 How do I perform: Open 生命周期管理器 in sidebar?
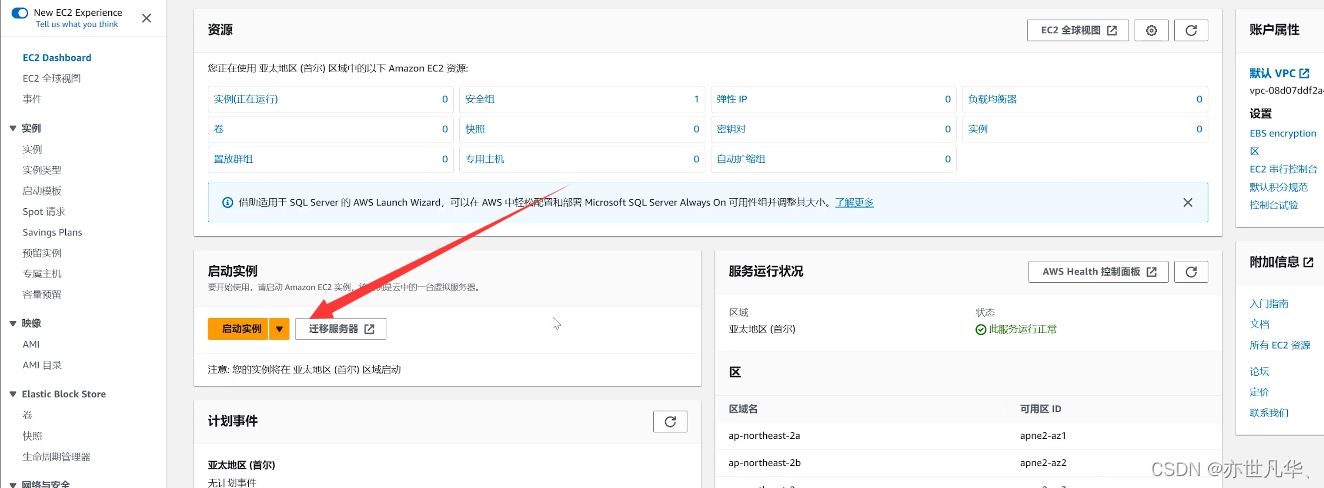click(56, 457)
